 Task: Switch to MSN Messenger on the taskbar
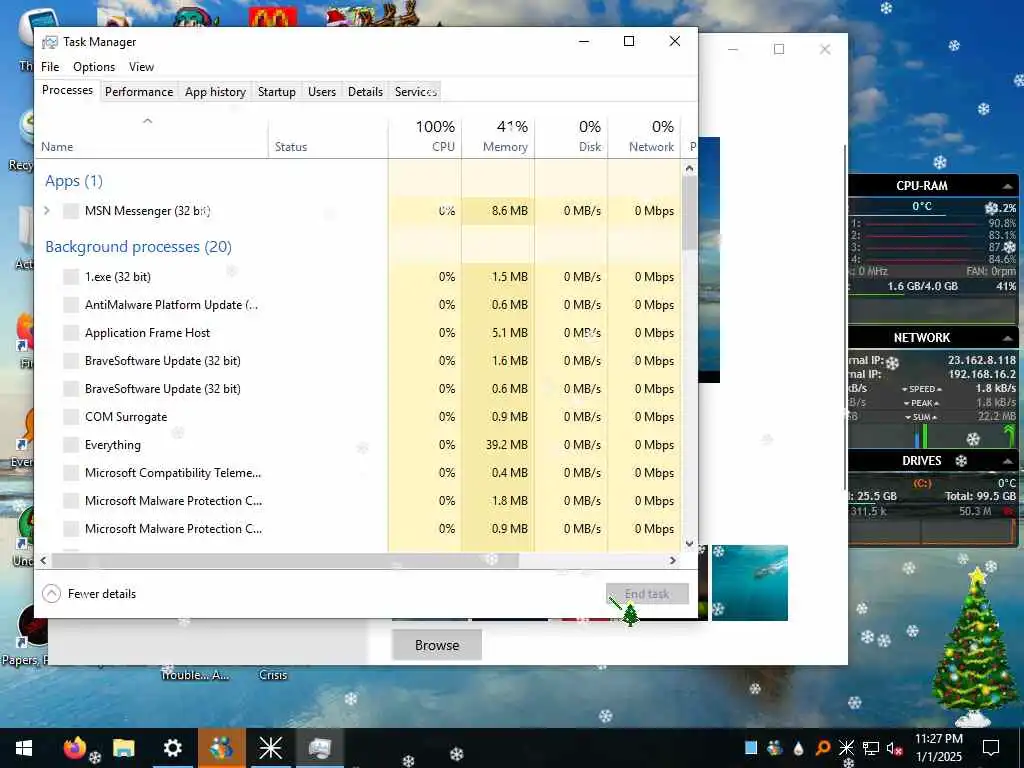pyautogui.click(x=221, y=748)
